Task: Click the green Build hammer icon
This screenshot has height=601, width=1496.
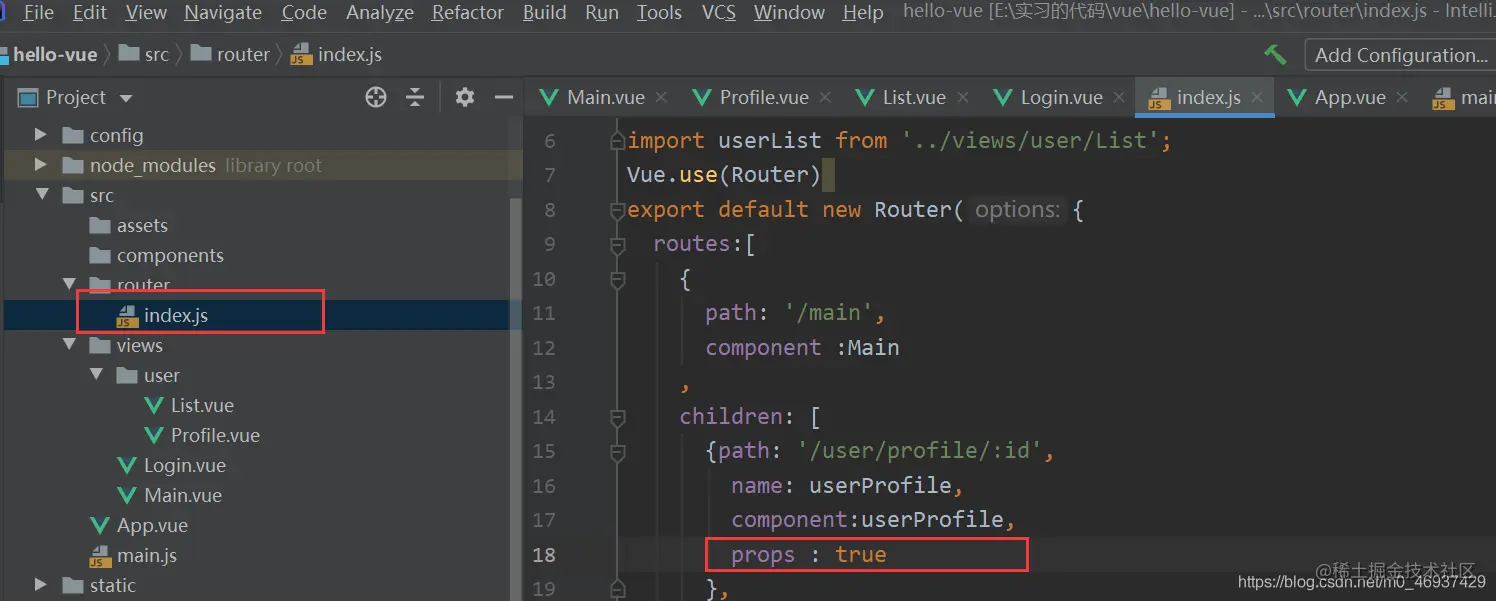Action: 1275,54
